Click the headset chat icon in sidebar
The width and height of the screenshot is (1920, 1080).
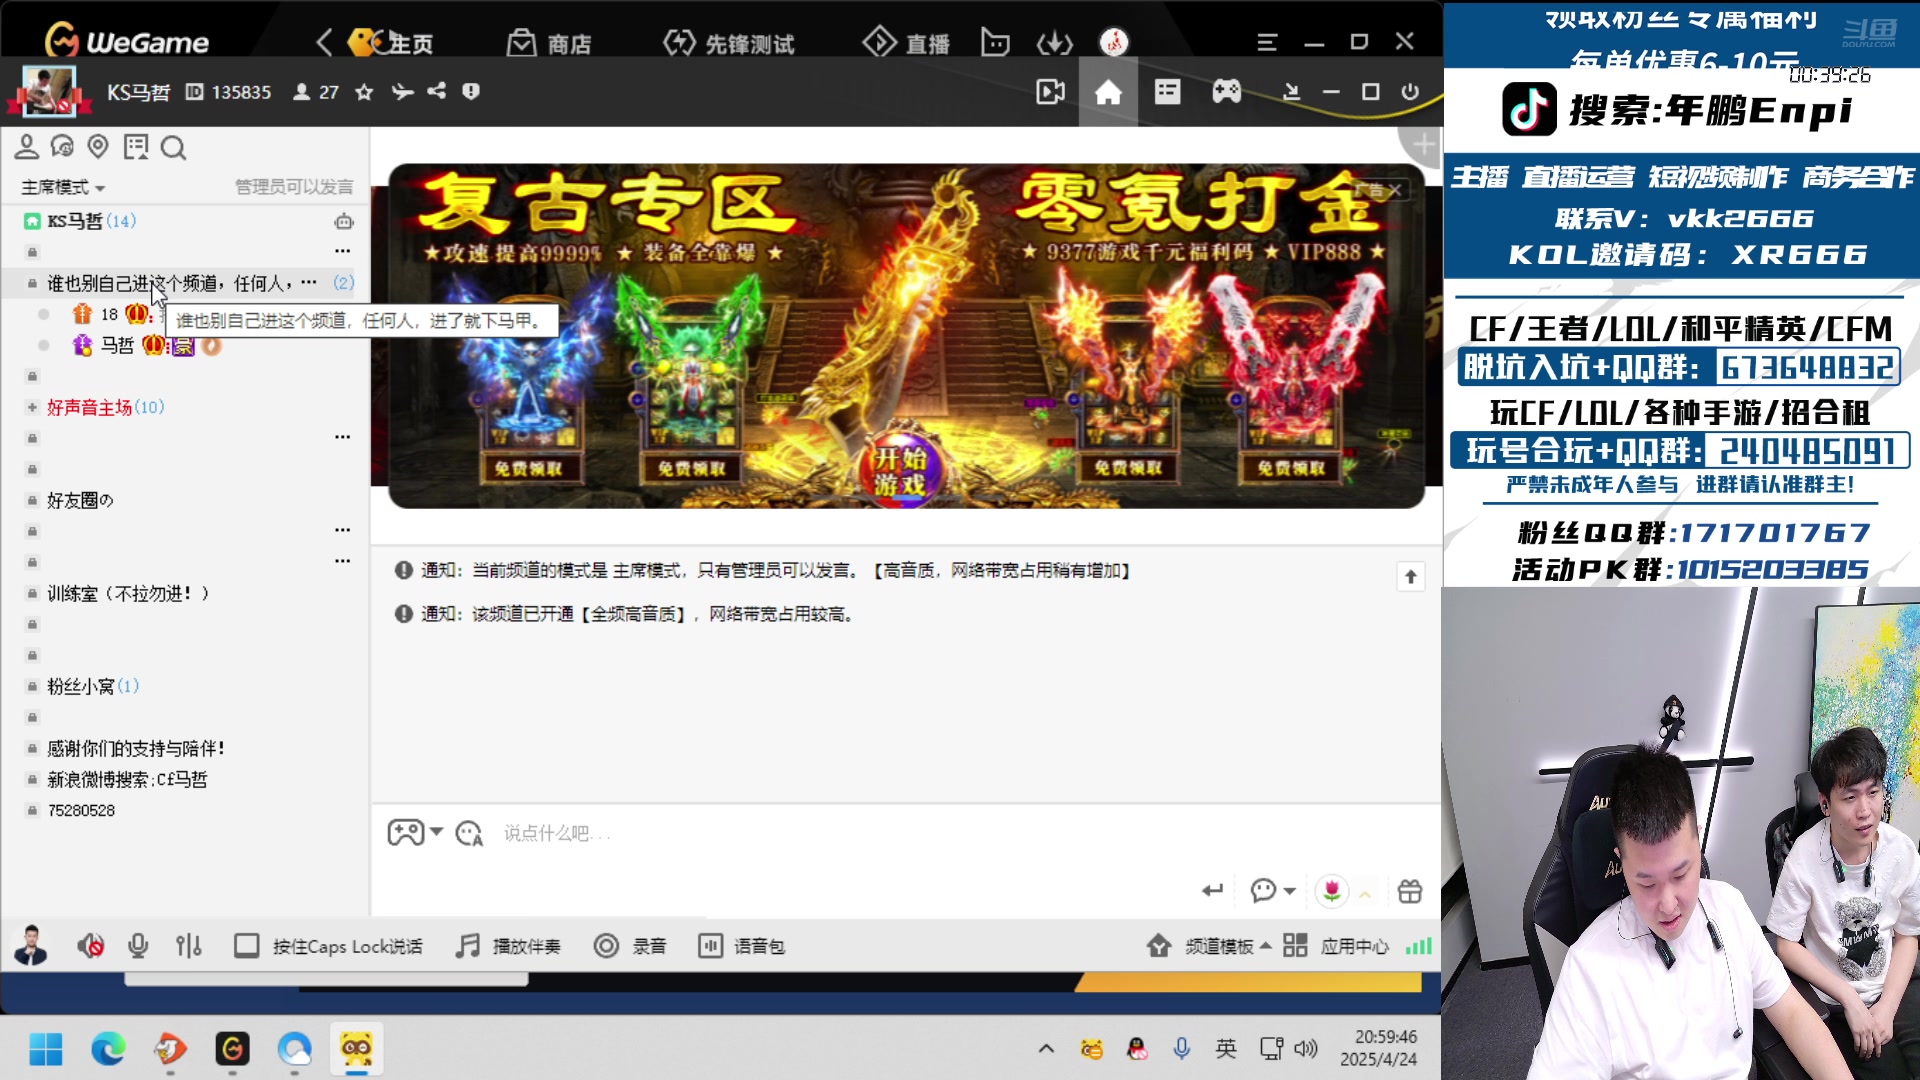coord(62,148)
